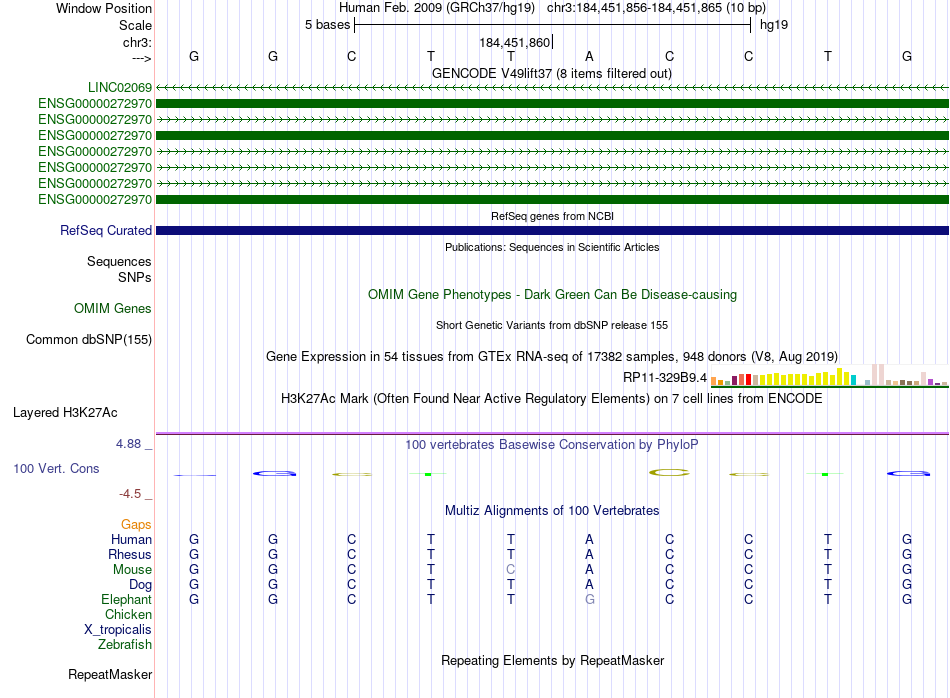950x698 pixels.
Task: Open 100 vertebrates Basewise Conservation by PhyloP title
Action: point(552,445)
